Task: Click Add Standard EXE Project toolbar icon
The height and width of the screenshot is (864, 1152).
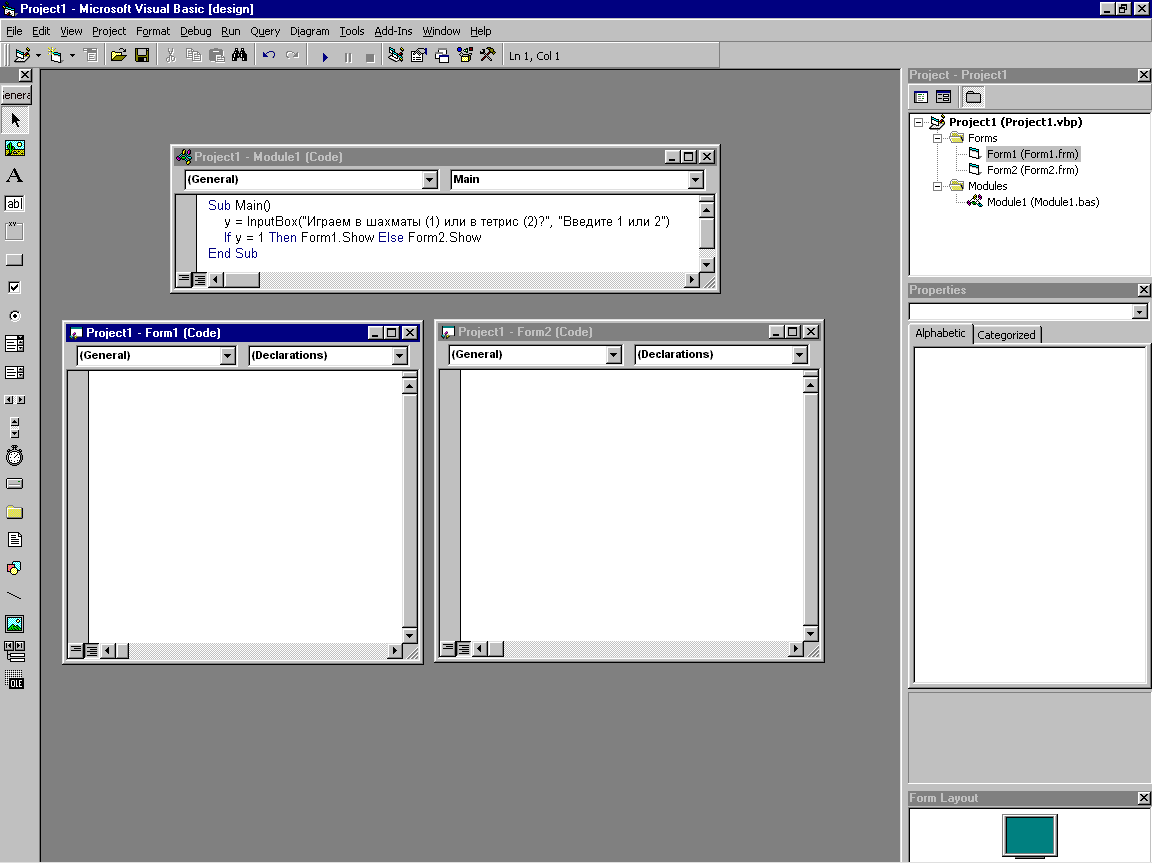Action: tap(22, 56)
